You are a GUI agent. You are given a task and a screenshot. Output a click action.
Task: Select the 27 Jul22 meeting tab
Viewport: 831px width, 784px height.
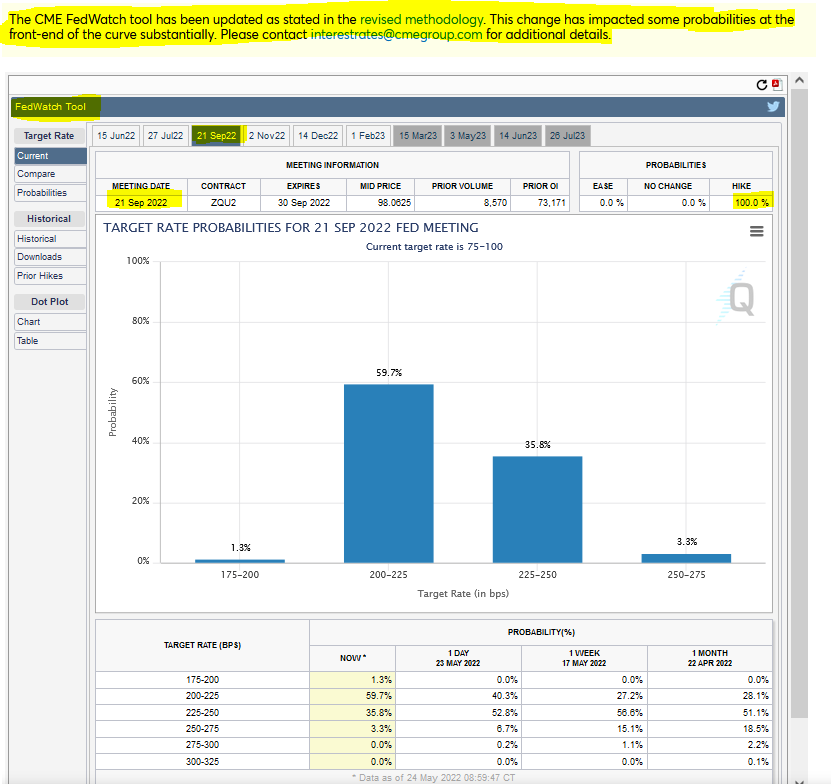coord(165,136)
